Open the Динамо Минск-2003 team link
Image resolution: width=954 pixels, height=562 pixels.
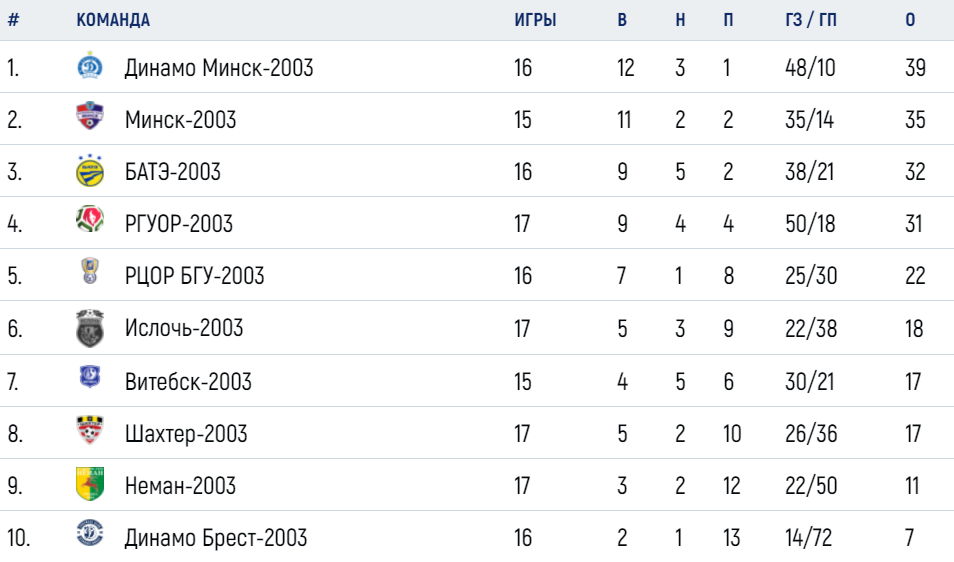(x=219, y=68)
